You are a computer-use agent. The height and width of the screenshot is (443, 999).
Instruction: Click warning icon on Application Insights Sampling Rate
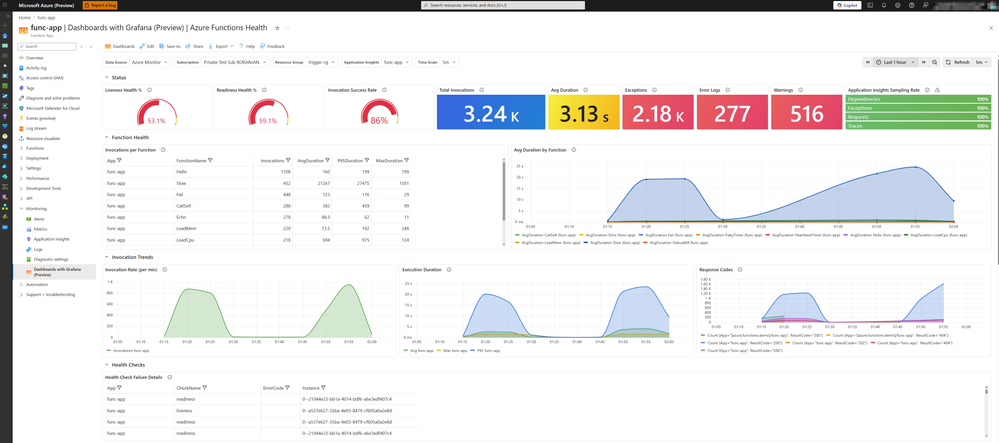tap(937, 91)
